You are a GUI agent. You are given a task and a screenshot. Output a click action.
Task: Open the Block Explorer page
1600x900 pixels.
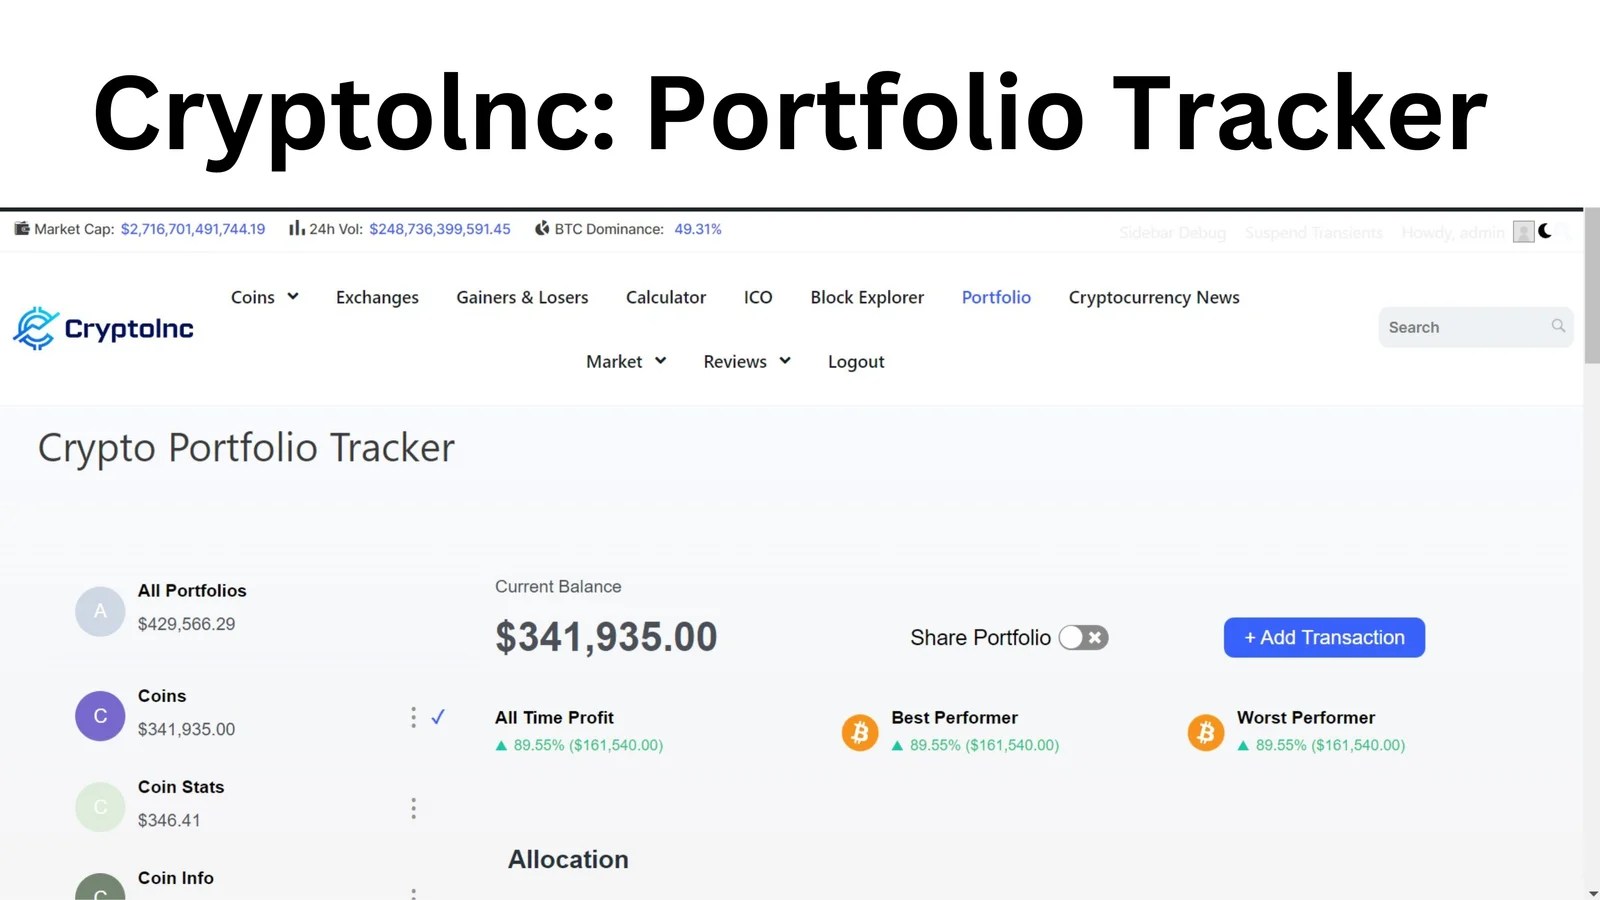(866, 297)
